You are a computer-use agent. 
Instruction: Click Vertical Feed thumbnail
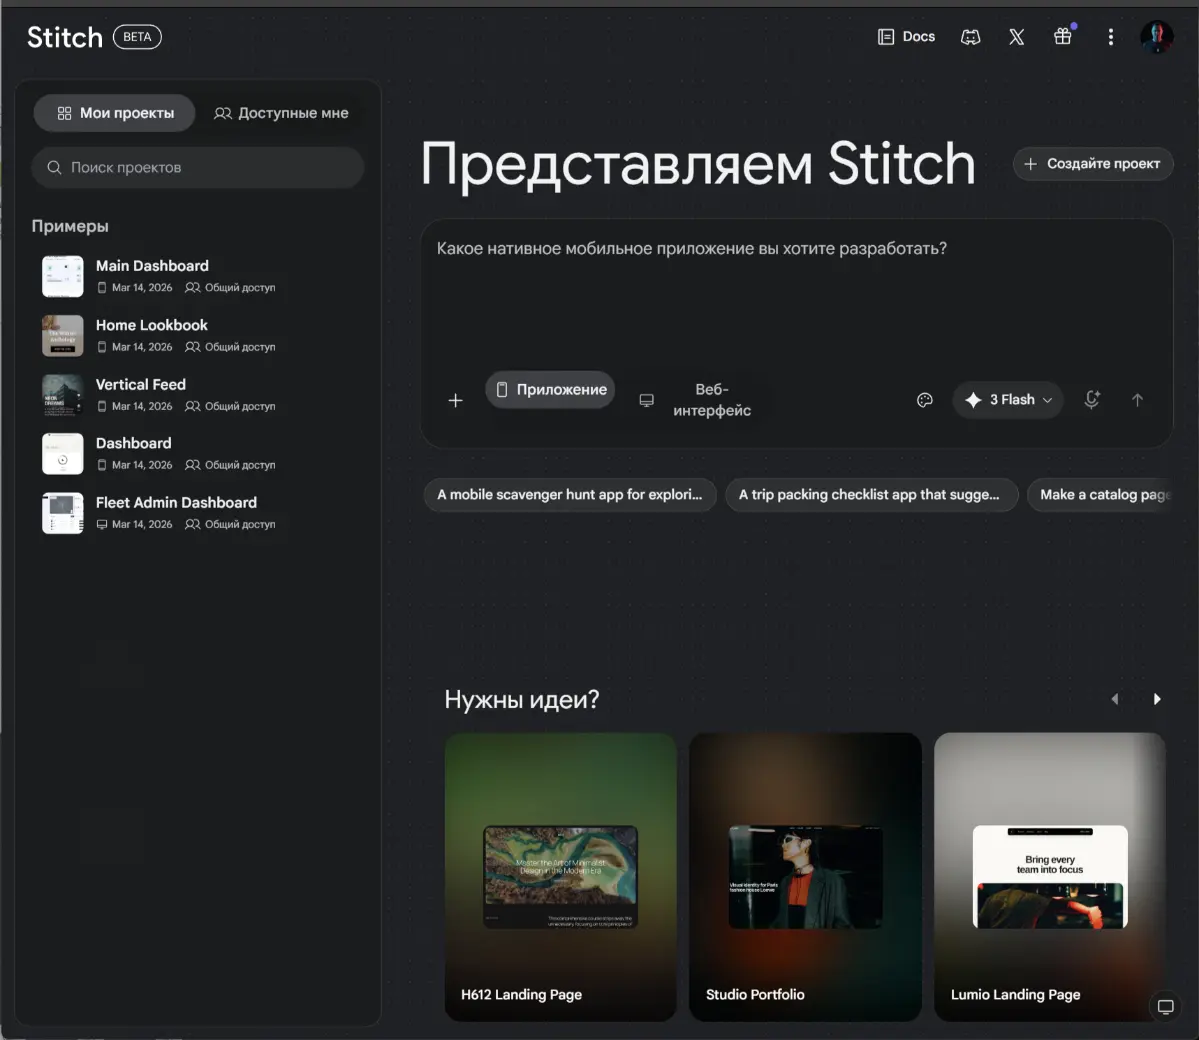pos(63,395)
